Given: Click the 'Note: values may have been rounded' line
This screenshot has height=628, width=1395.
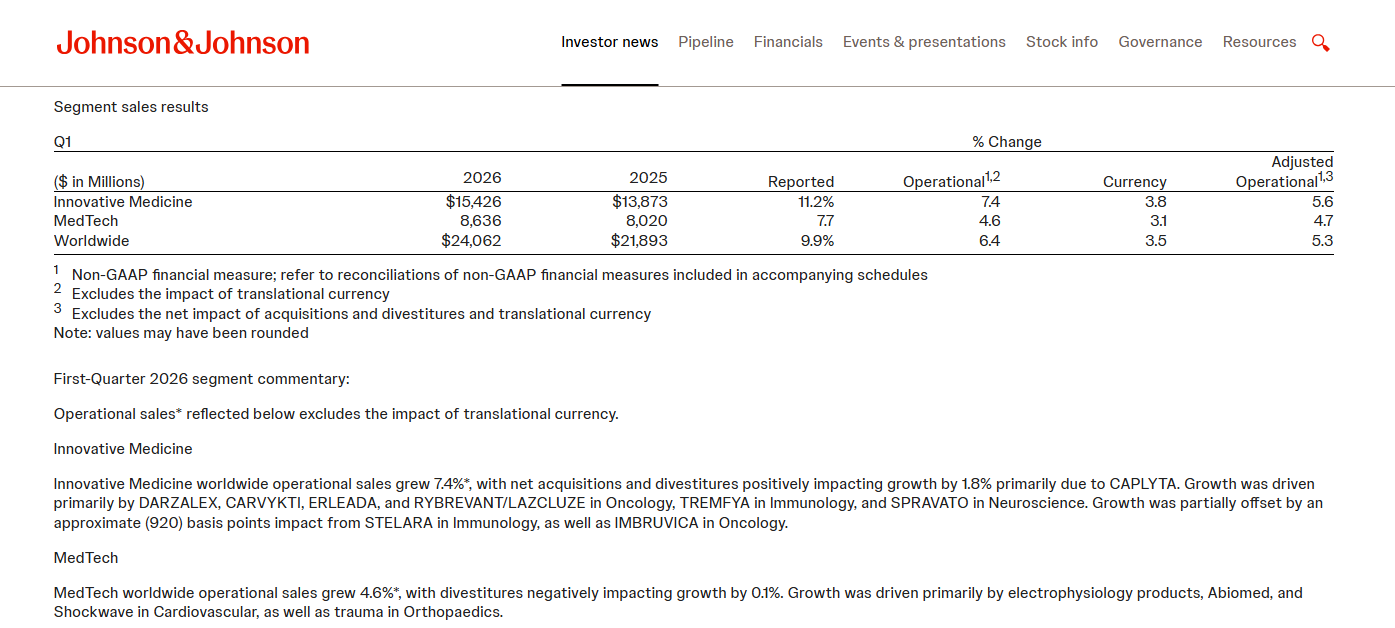Looking at the screenshot, I should click(181, 333).
